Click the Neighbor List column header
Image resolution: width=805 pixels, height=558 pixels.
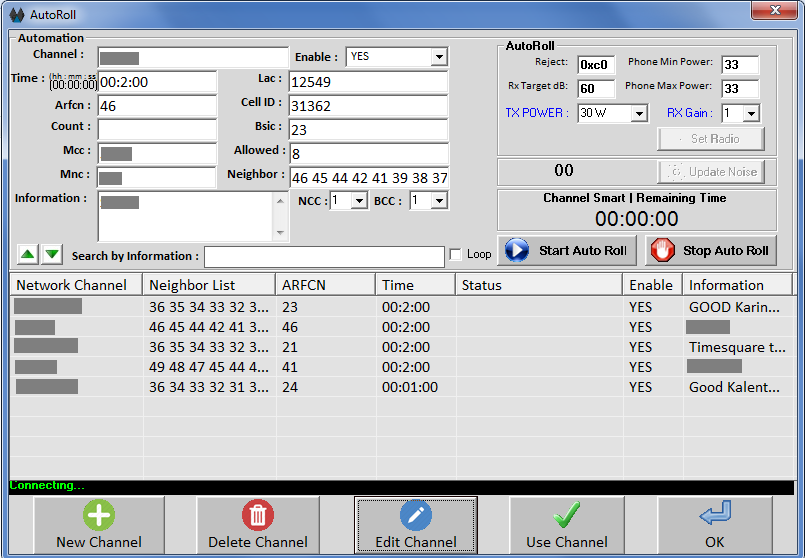coord(206,285)
